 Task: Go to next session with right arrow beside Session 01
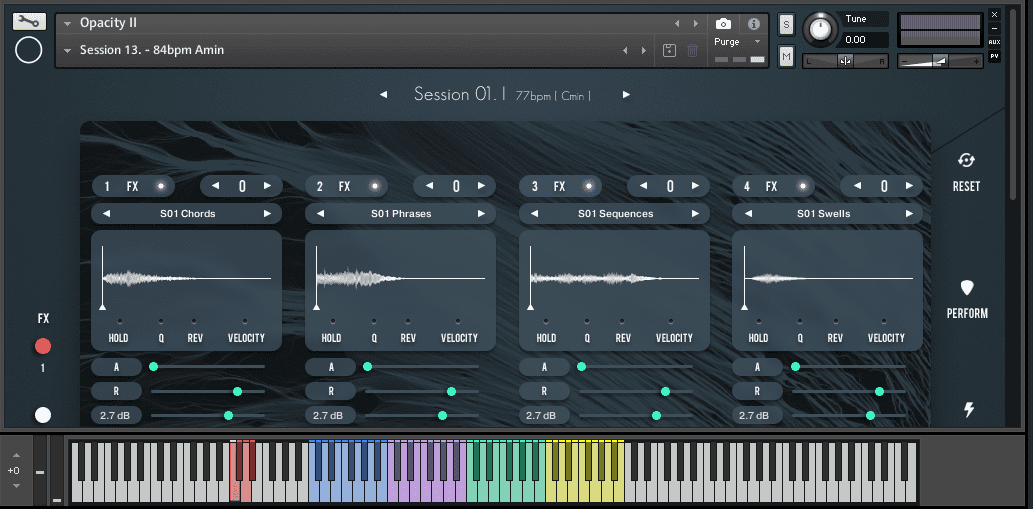(x=627, y=95)
